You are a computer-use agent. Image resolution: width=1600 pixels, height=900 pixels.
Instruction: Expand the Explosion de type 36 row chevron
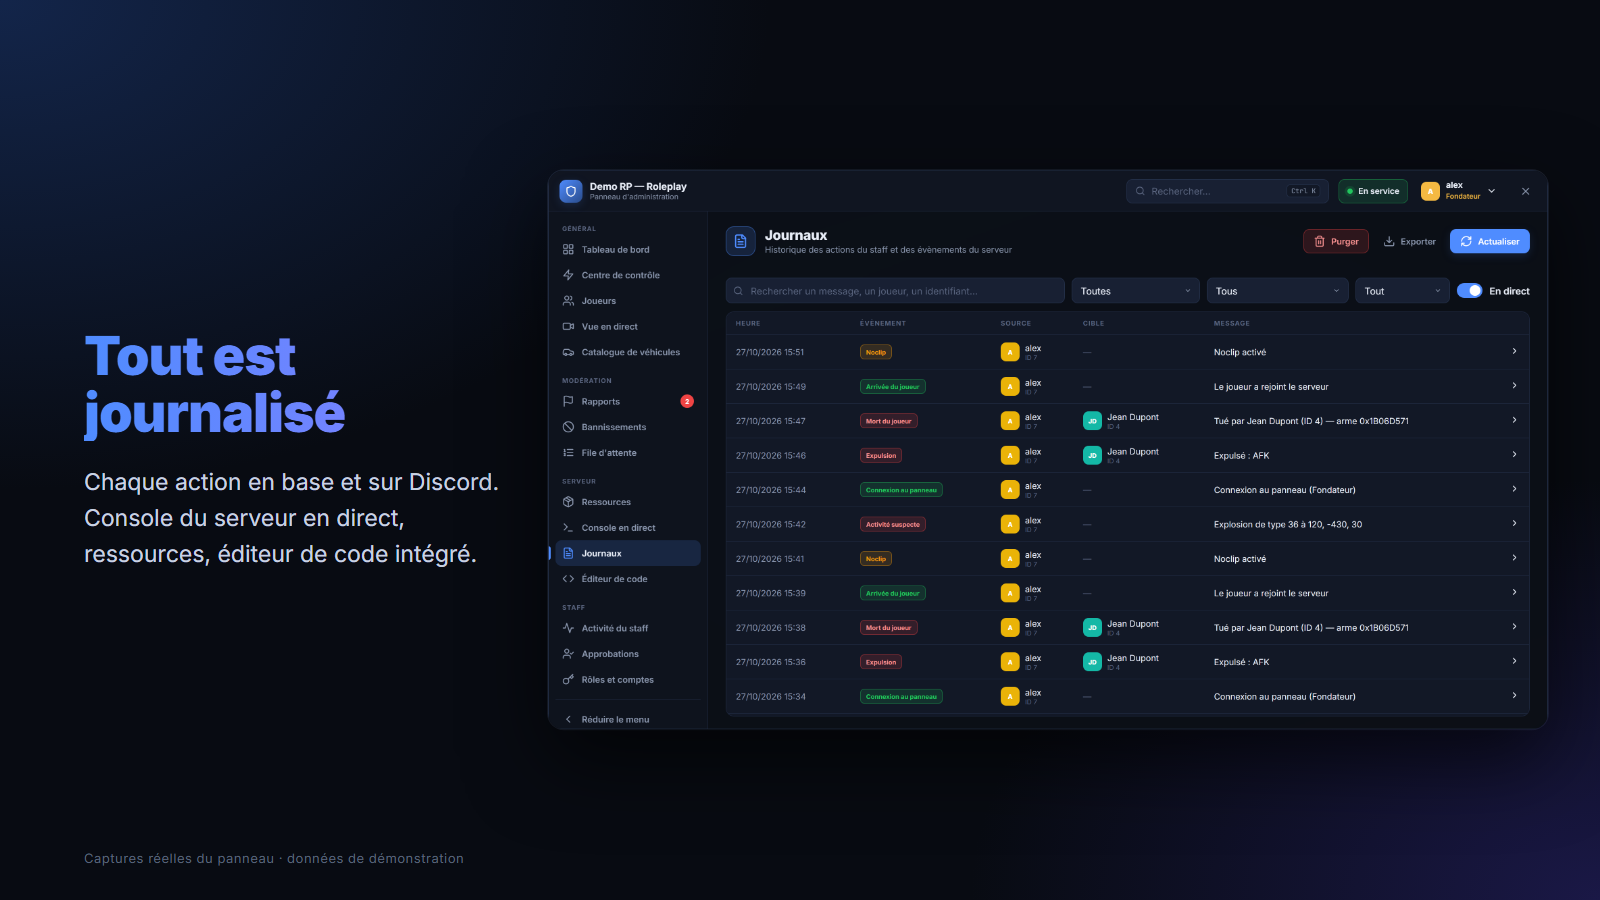[x=1514, y=523]
